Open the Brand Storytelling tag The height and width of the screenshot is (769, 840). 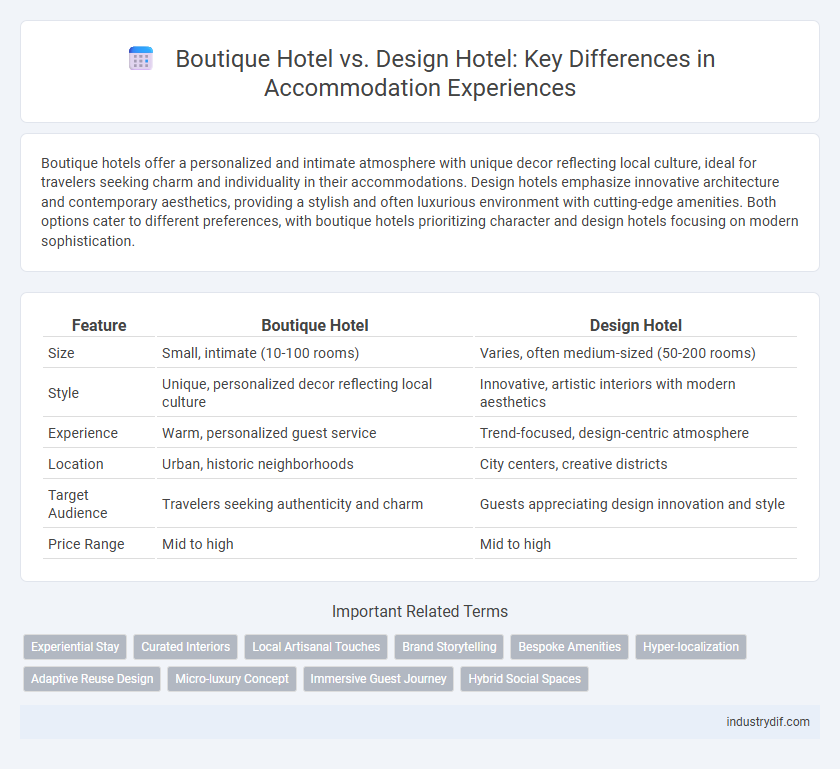click(449, 647)
